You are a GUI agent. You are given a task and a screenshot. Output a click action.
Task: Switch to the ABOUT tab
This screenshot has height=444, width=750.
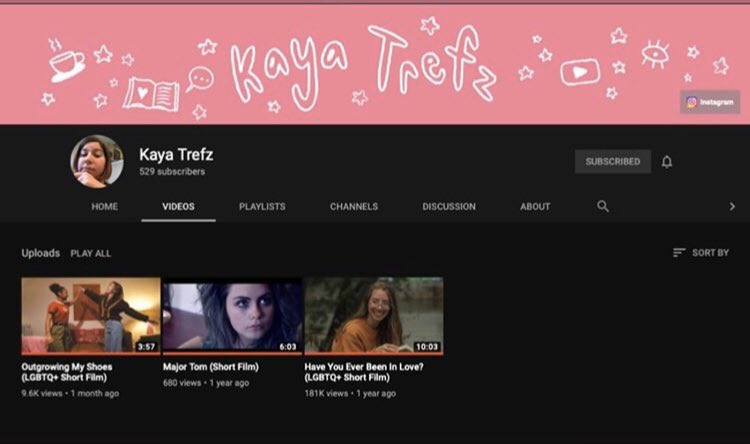pos(535,207)
